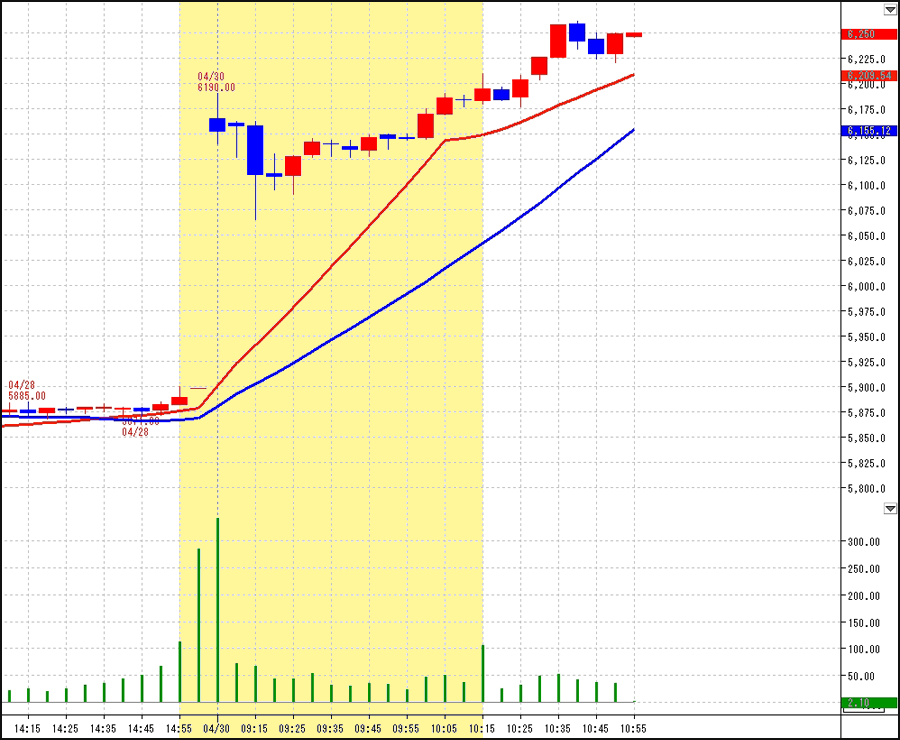Open the volume panel dropdown arrow
The width and height of the screenshot is (900, 740).
tap(890, 509)
